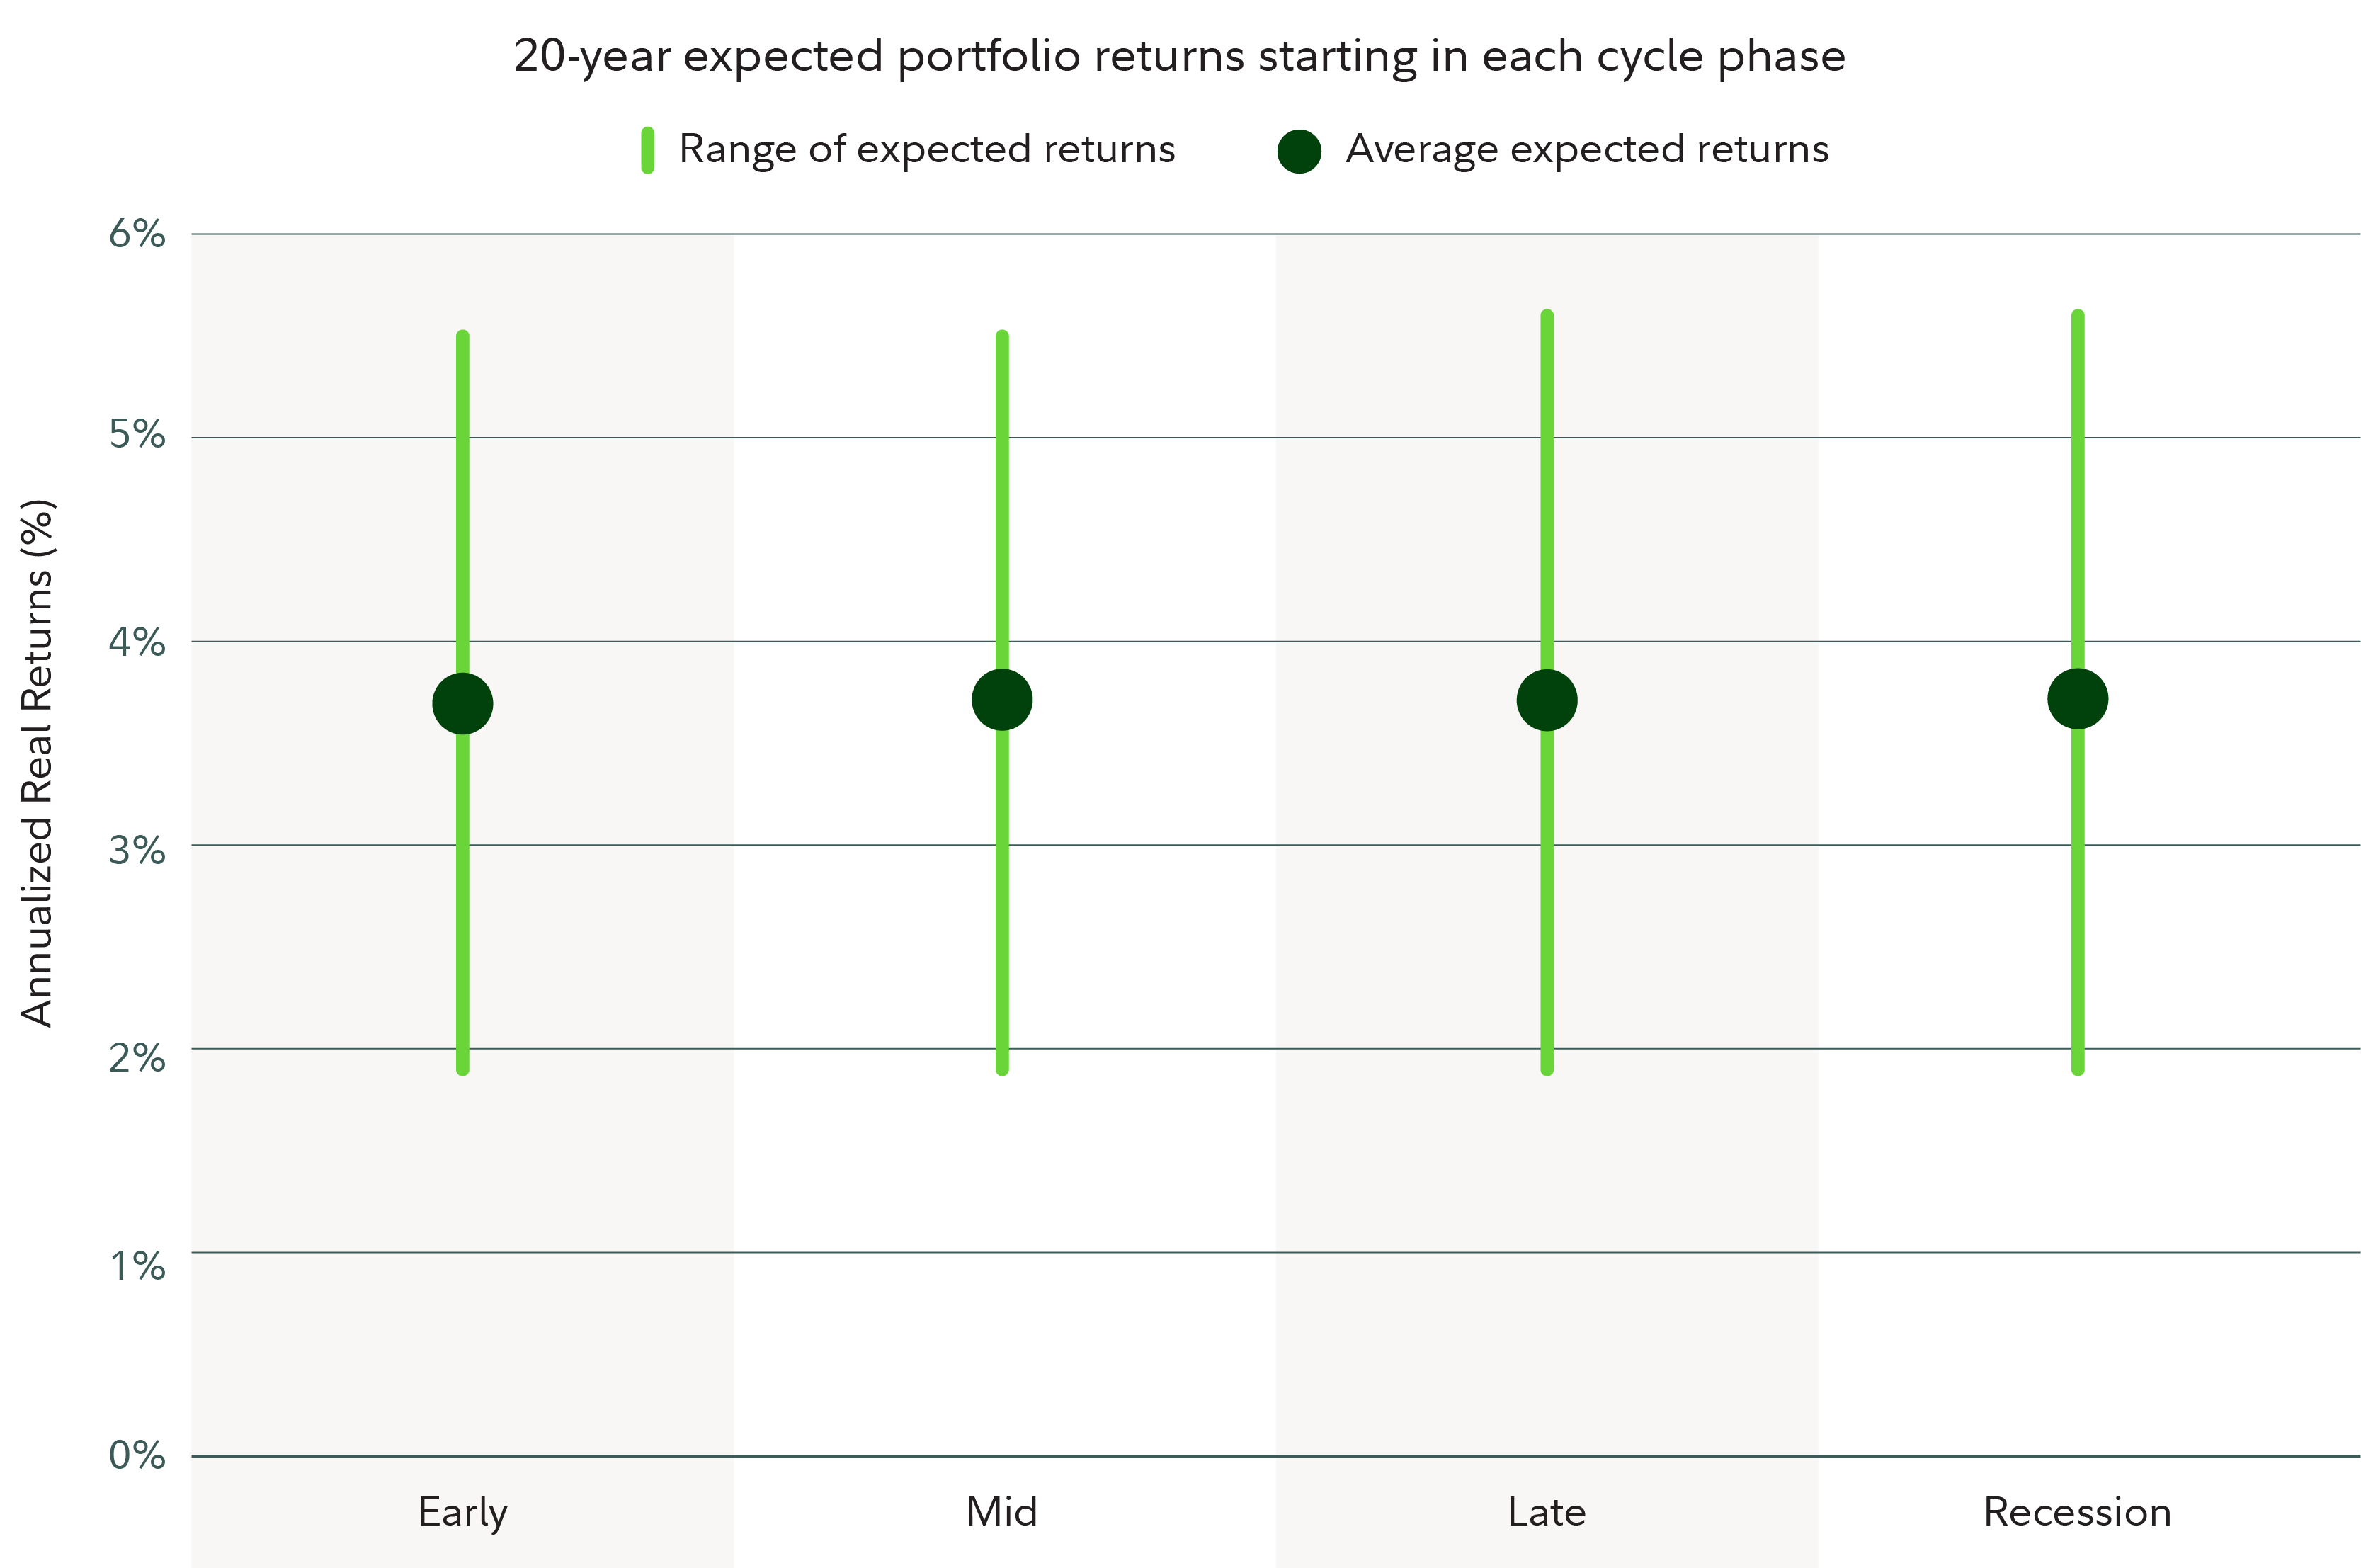Viewport: 2361px width, 1568px height.
Task: Click the 'Early' x-axis label
Action: (x=463, y=1512)
